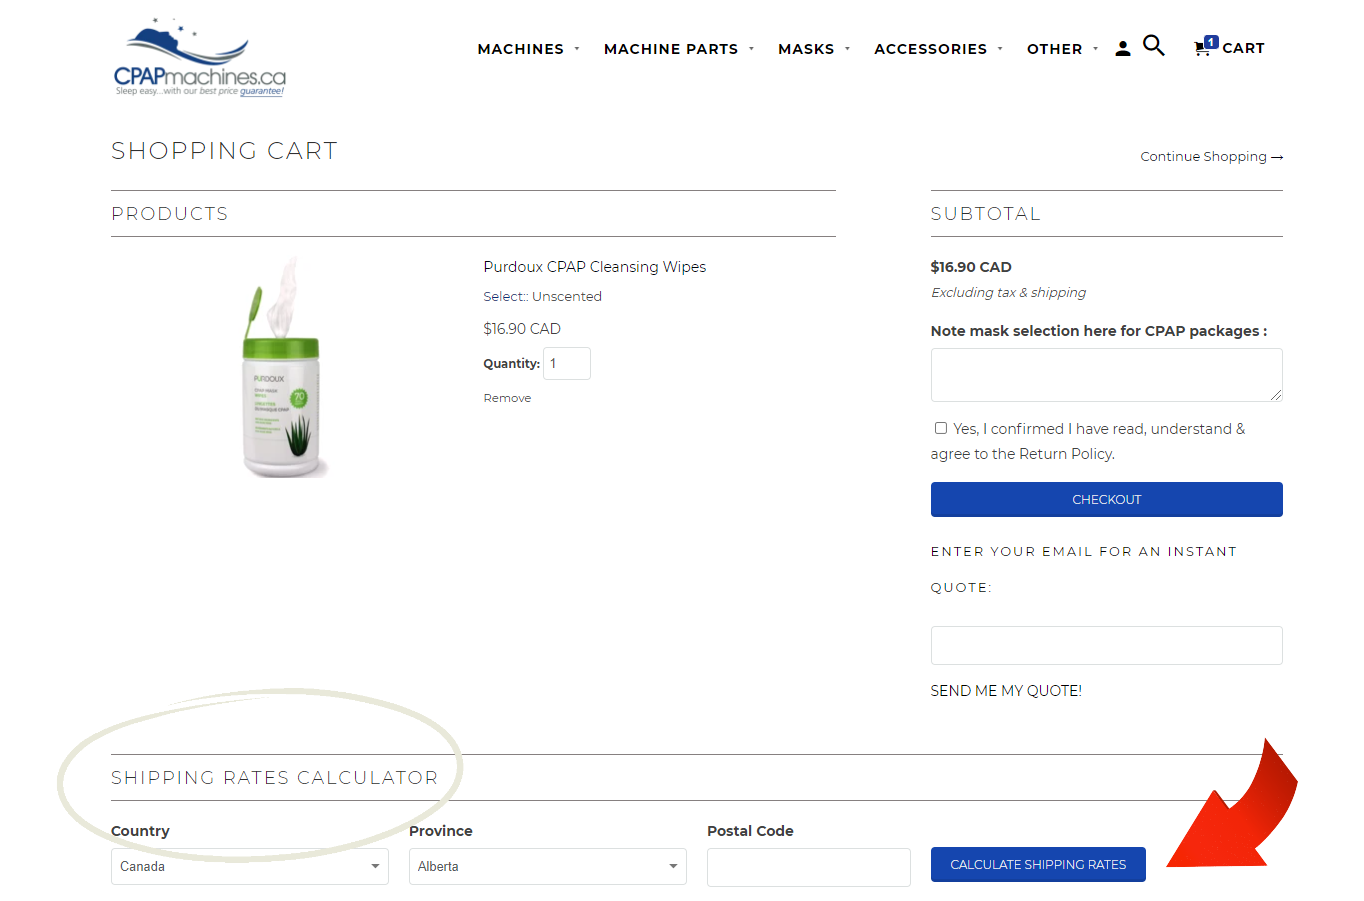This screenshot has width=1364, height=901.
Task: Expand the Other menu
Action: 1061,49
